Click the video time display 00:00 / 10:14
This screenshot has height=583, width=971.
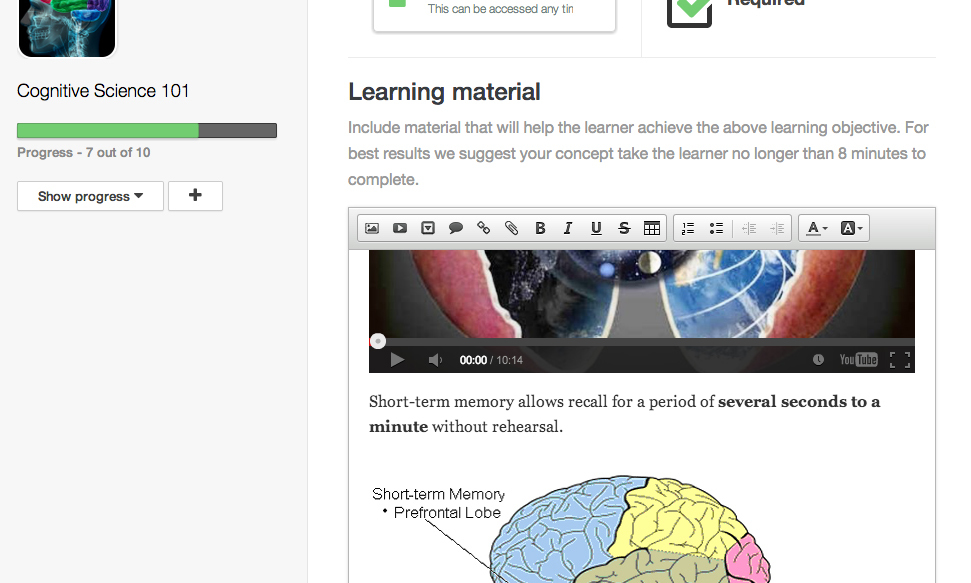(x=491, y=360)
